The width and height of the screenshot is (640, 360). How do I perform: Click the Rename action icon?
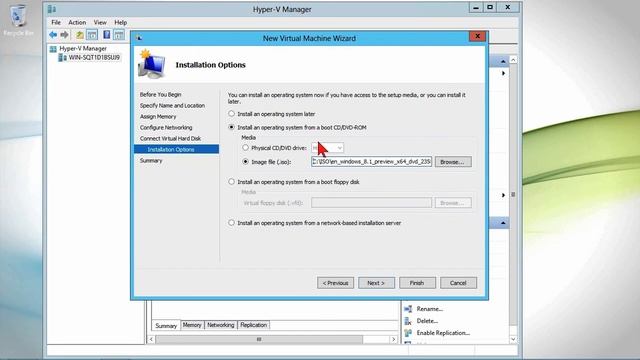pyautogui.click(x=408, y=309)
